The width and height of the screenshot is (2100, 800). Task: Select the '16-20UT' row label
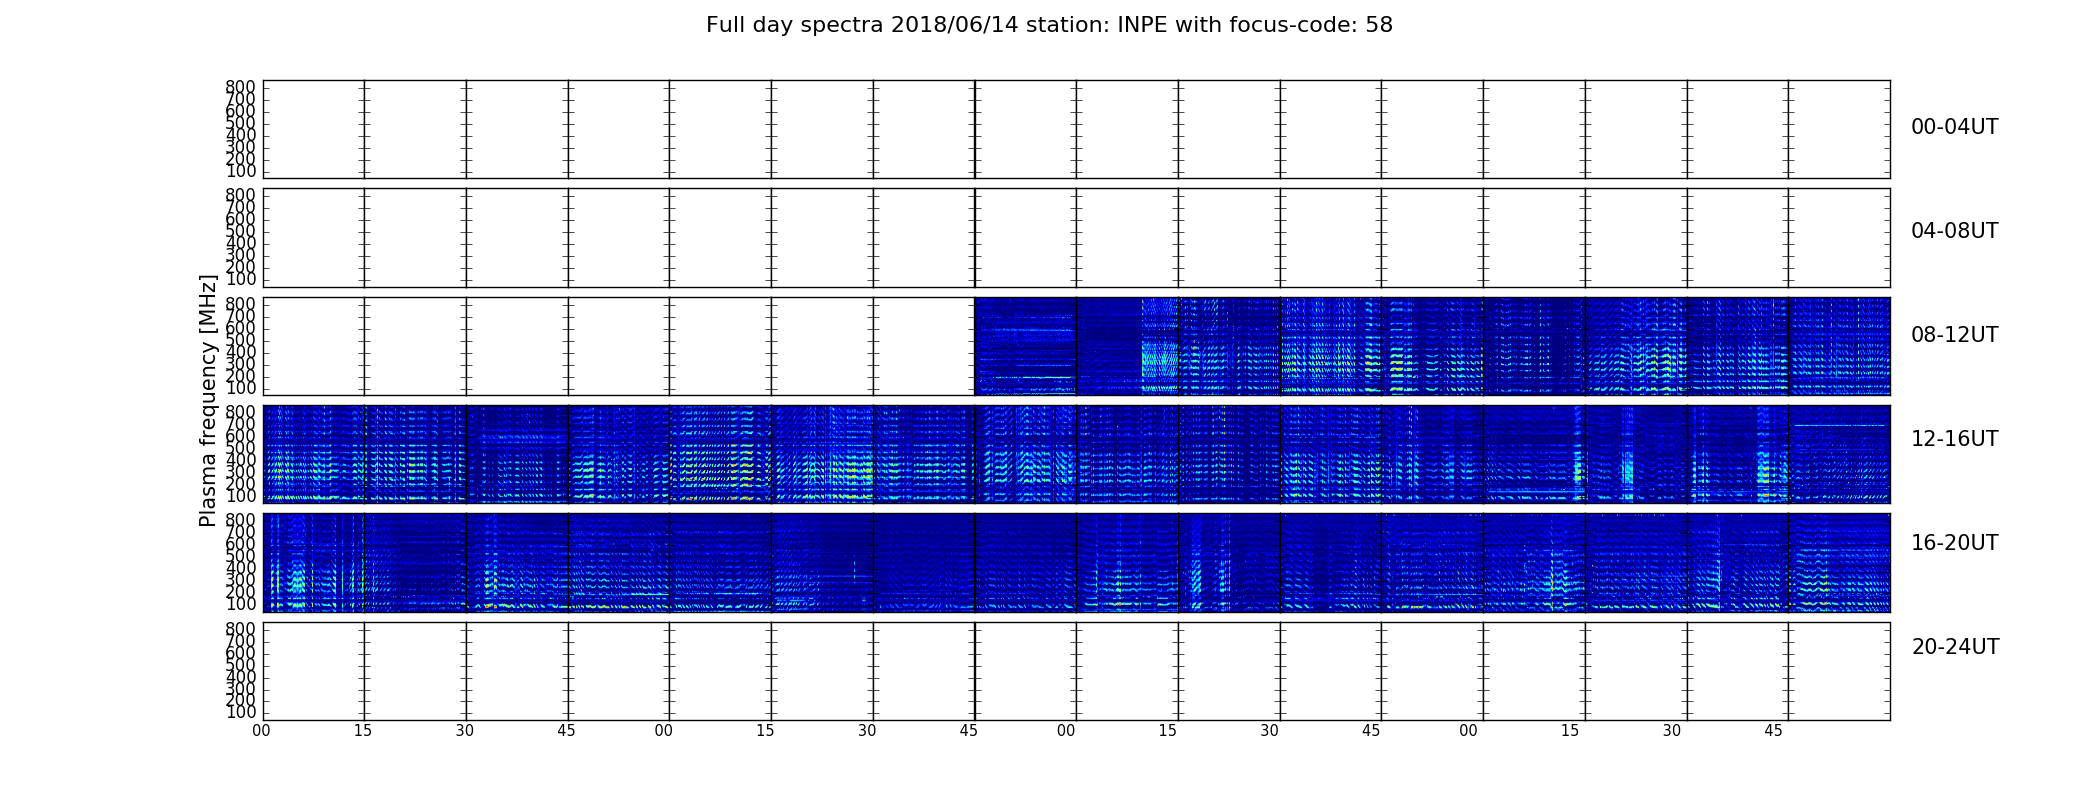1954,543
